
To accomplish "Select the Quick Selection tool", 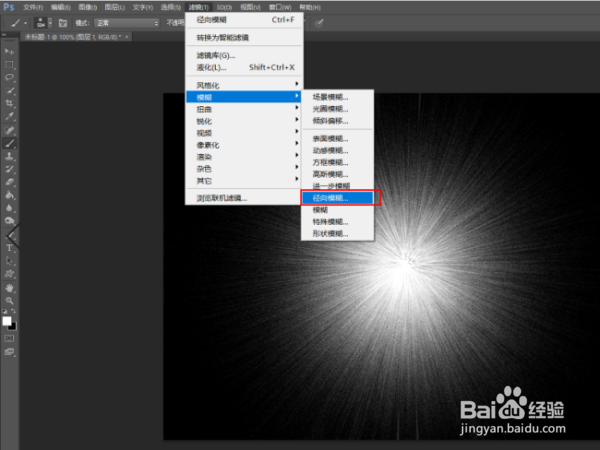I will pyautogui.click(x=9, y=91).
